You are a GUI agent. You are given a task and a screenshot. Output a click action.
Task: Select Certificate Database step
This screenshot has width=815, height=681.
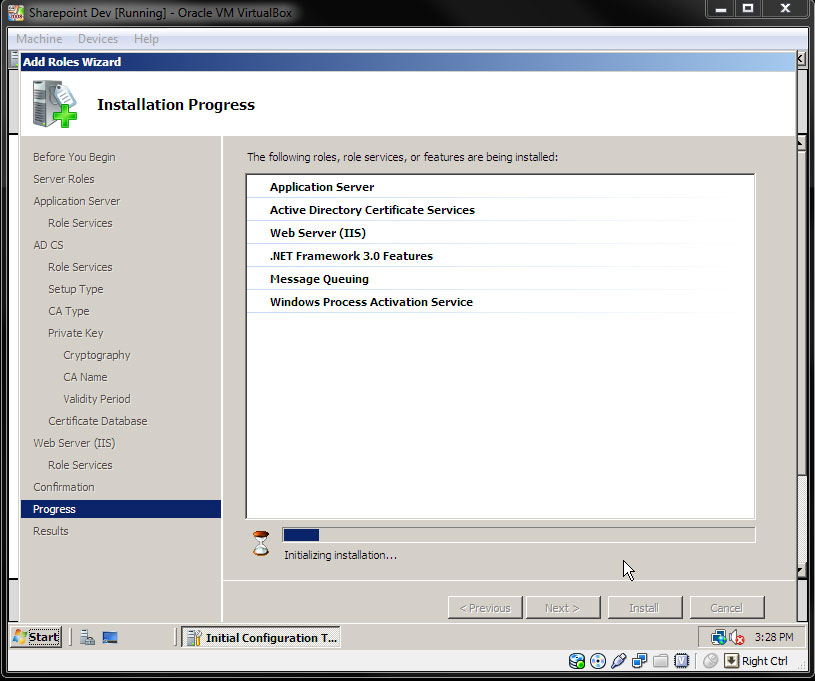(98, 421)
